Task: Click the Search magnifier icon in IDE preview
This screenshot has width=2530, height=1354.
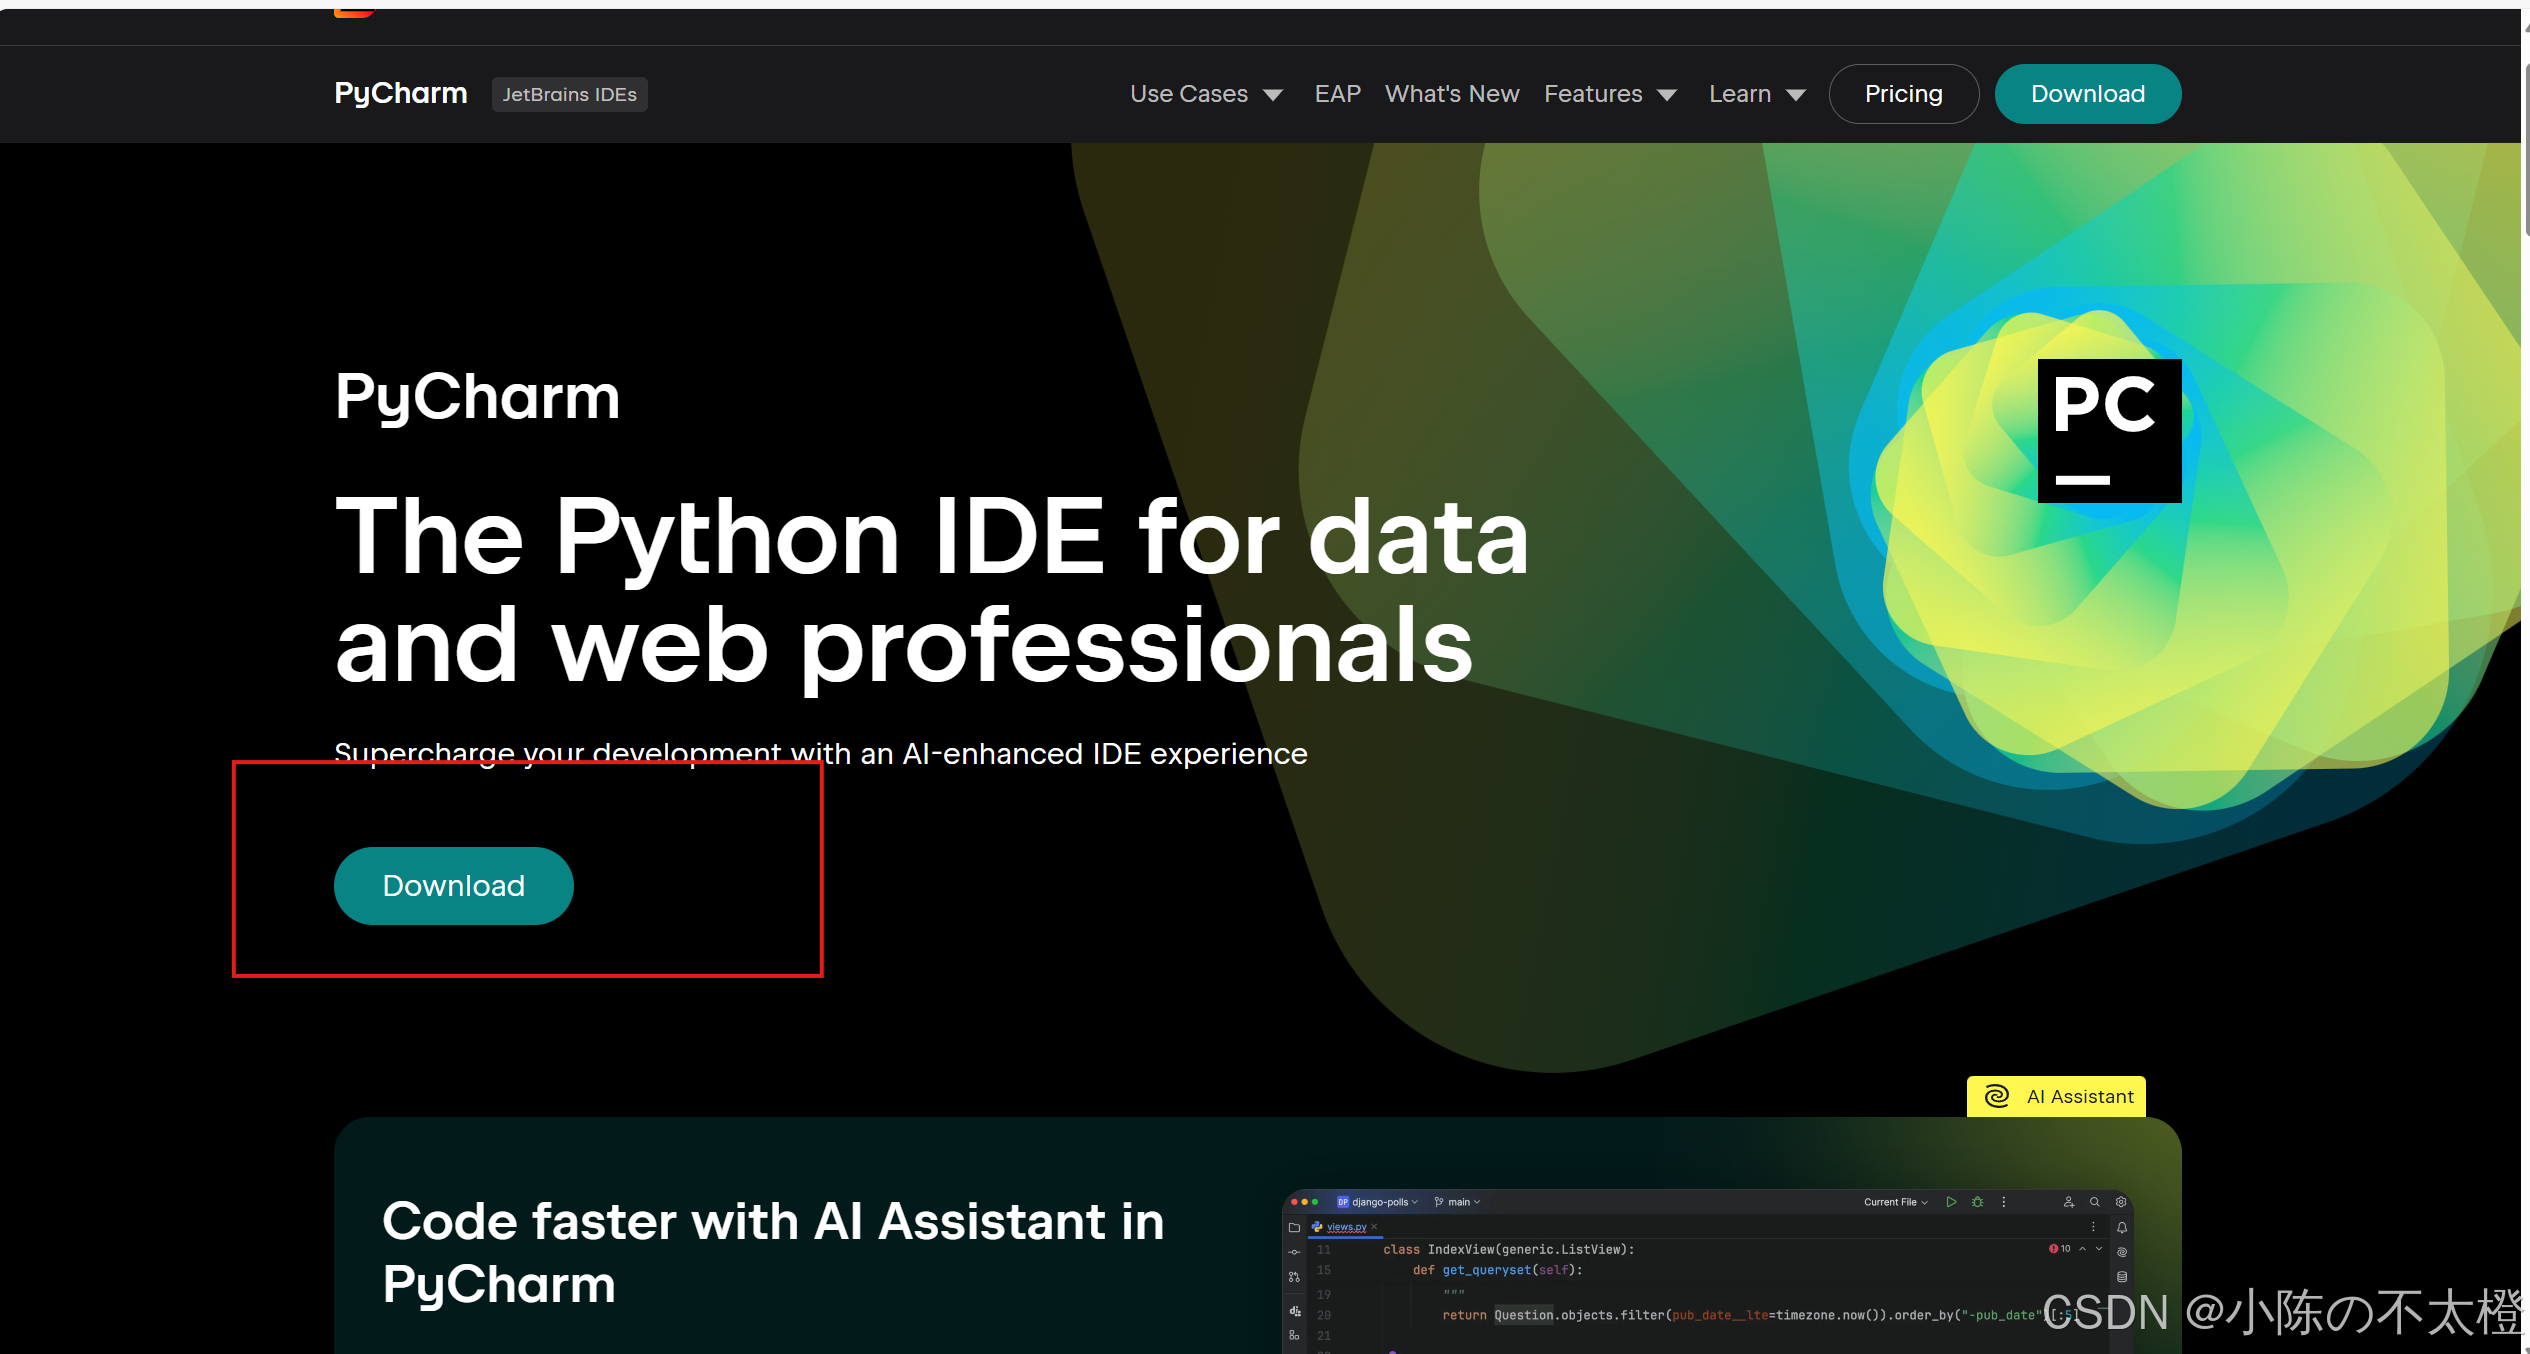Action: pyautogui.click(x=2095, y=1202)
